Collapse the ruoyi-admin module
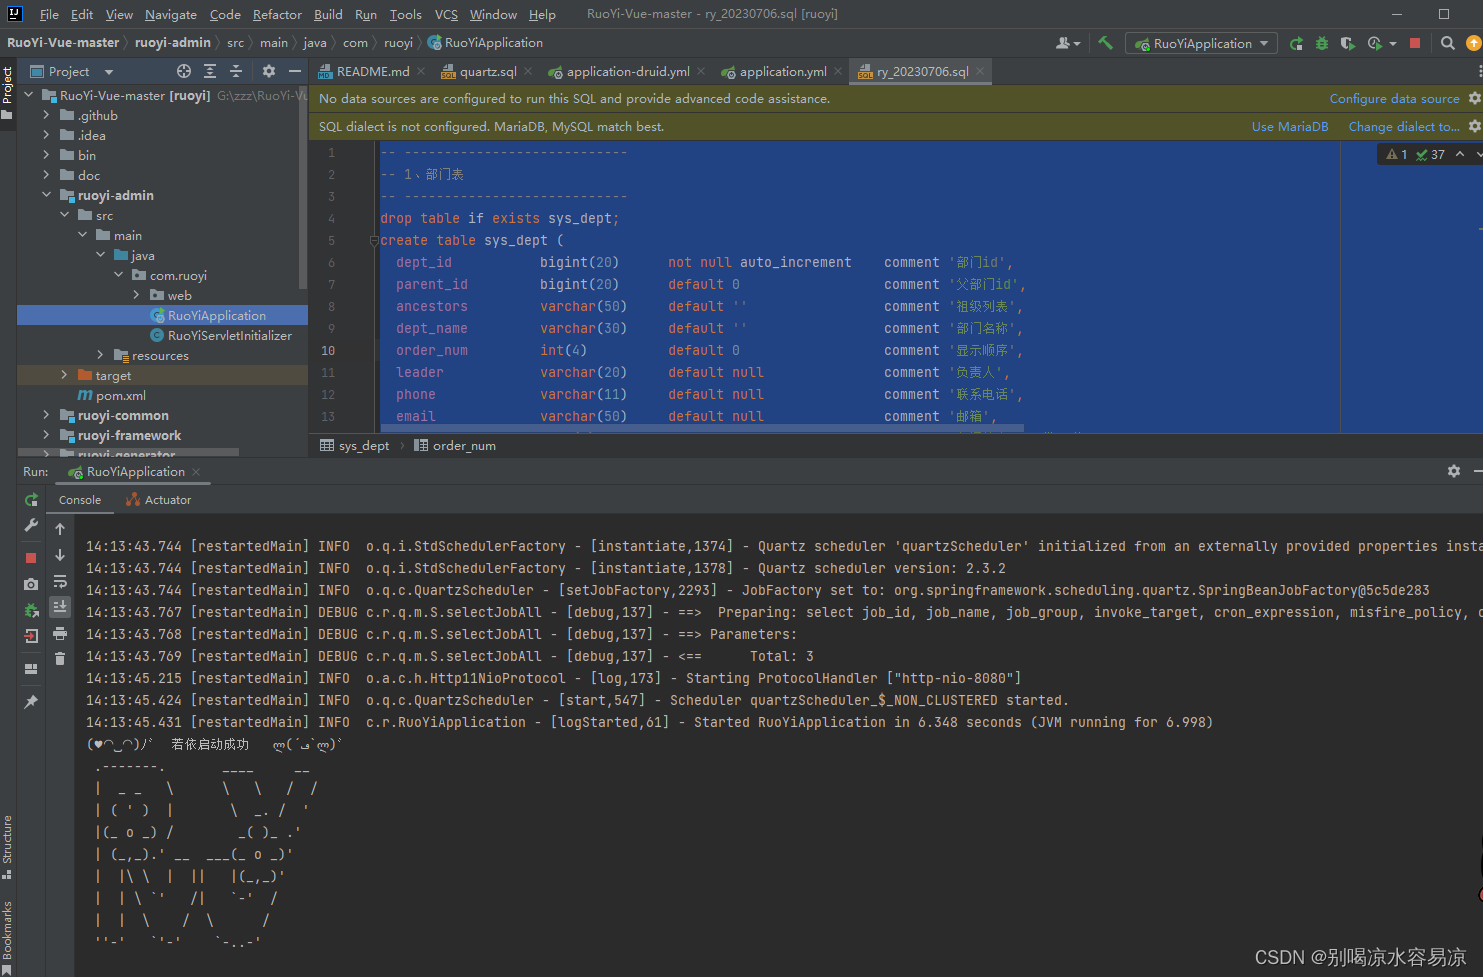The width and height of the screenshot is (1483, 977). 46,195
